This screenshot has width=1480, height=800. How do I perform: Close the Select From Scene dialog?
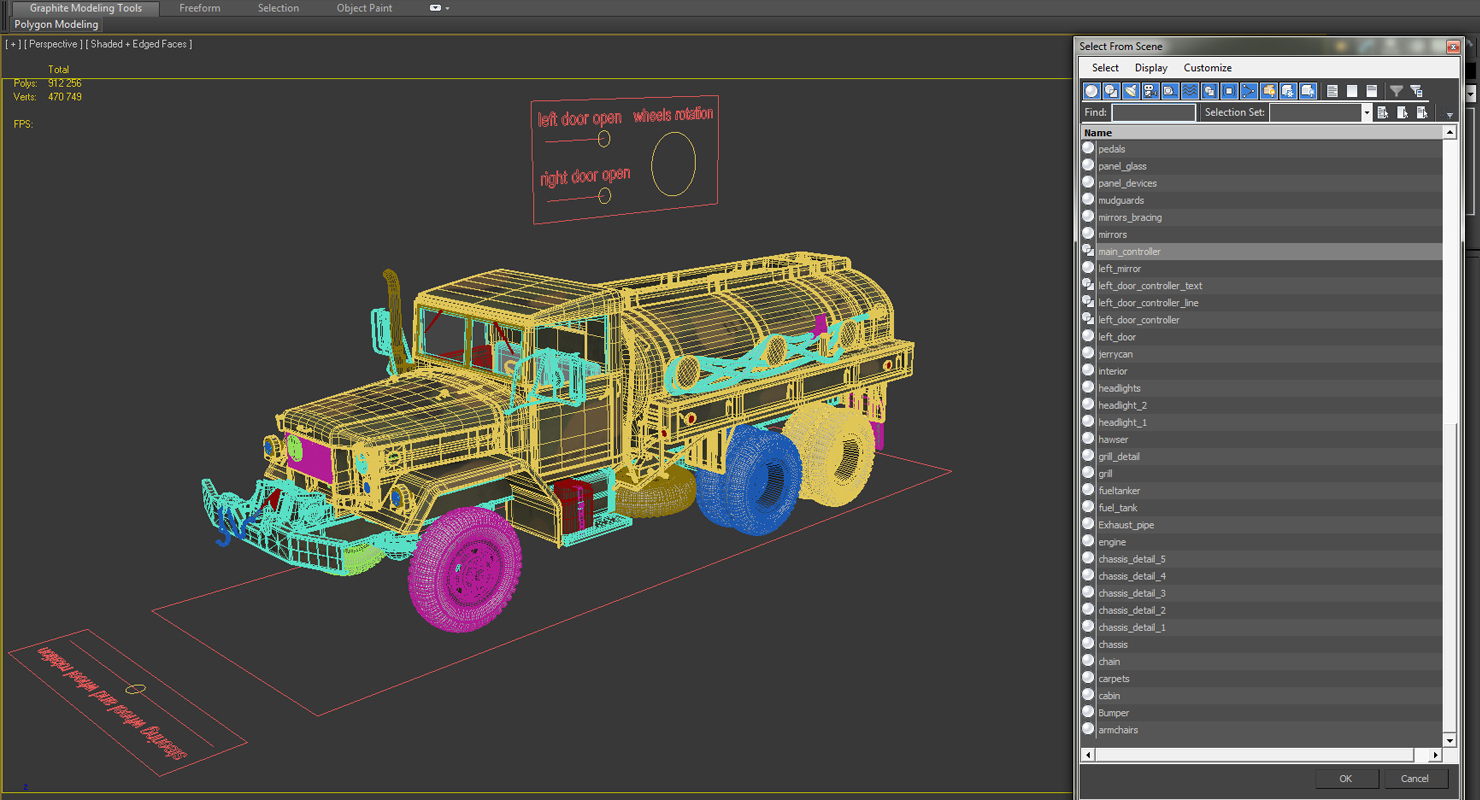tap(1453, 46)
